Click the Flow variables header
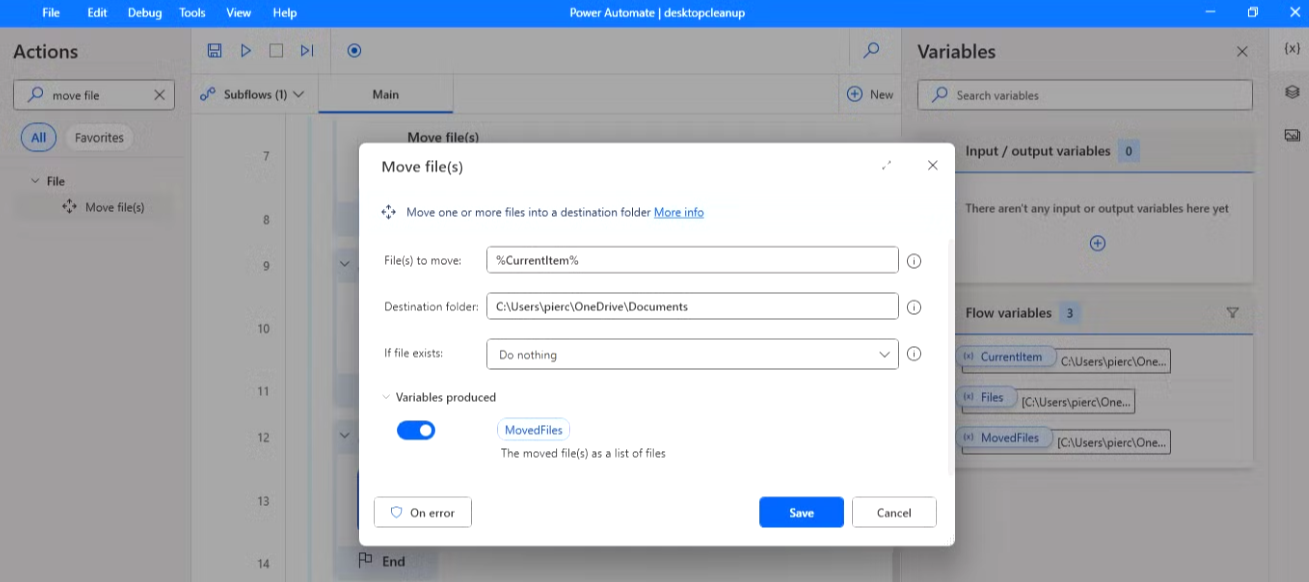Screen dimensions: 1309x582 click(1008, 313)
